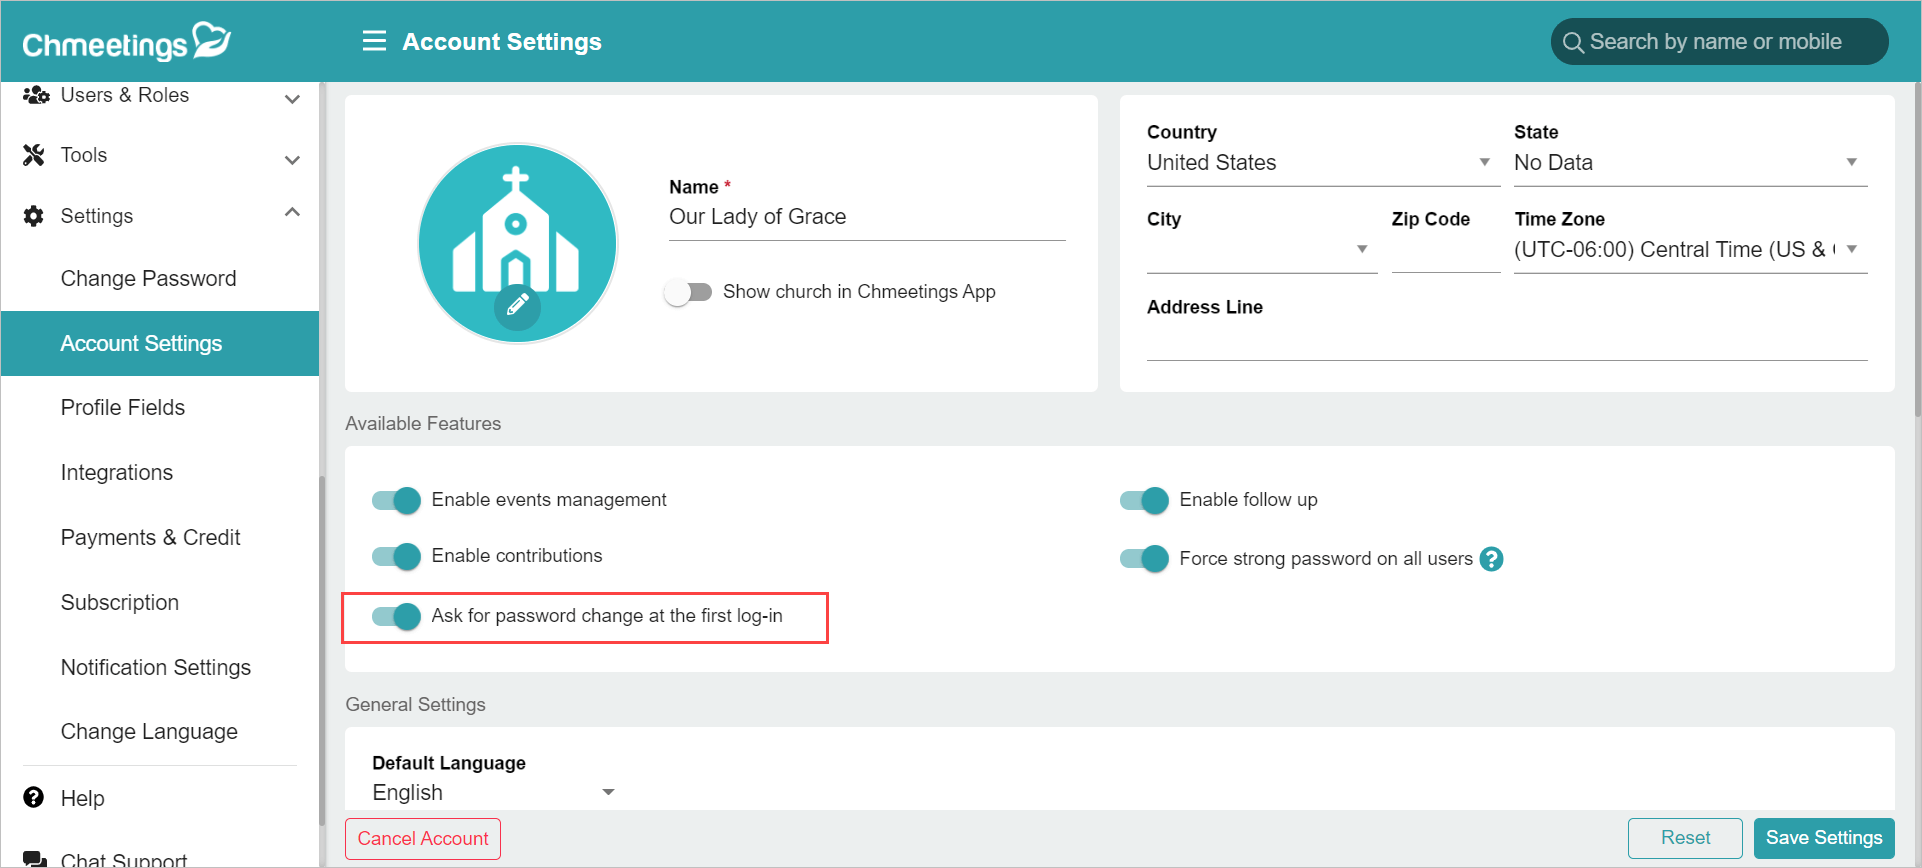Click the church avatar image
This screenshot has height=868, width=1922.
pyautogui.click(x=517, y=243)
